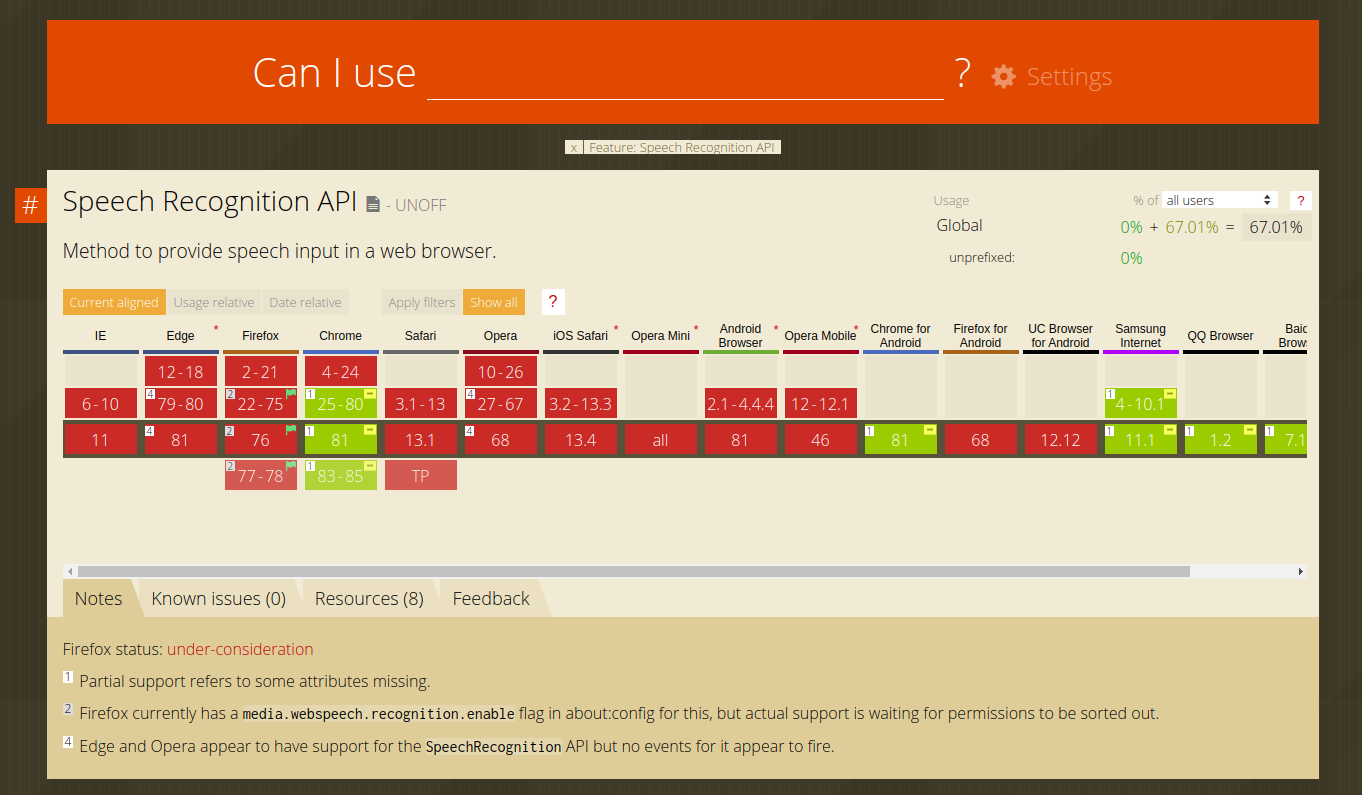Select the Current aligned view
The image size is (1362, 795).
pyautogui.click(x=114, y=302)
